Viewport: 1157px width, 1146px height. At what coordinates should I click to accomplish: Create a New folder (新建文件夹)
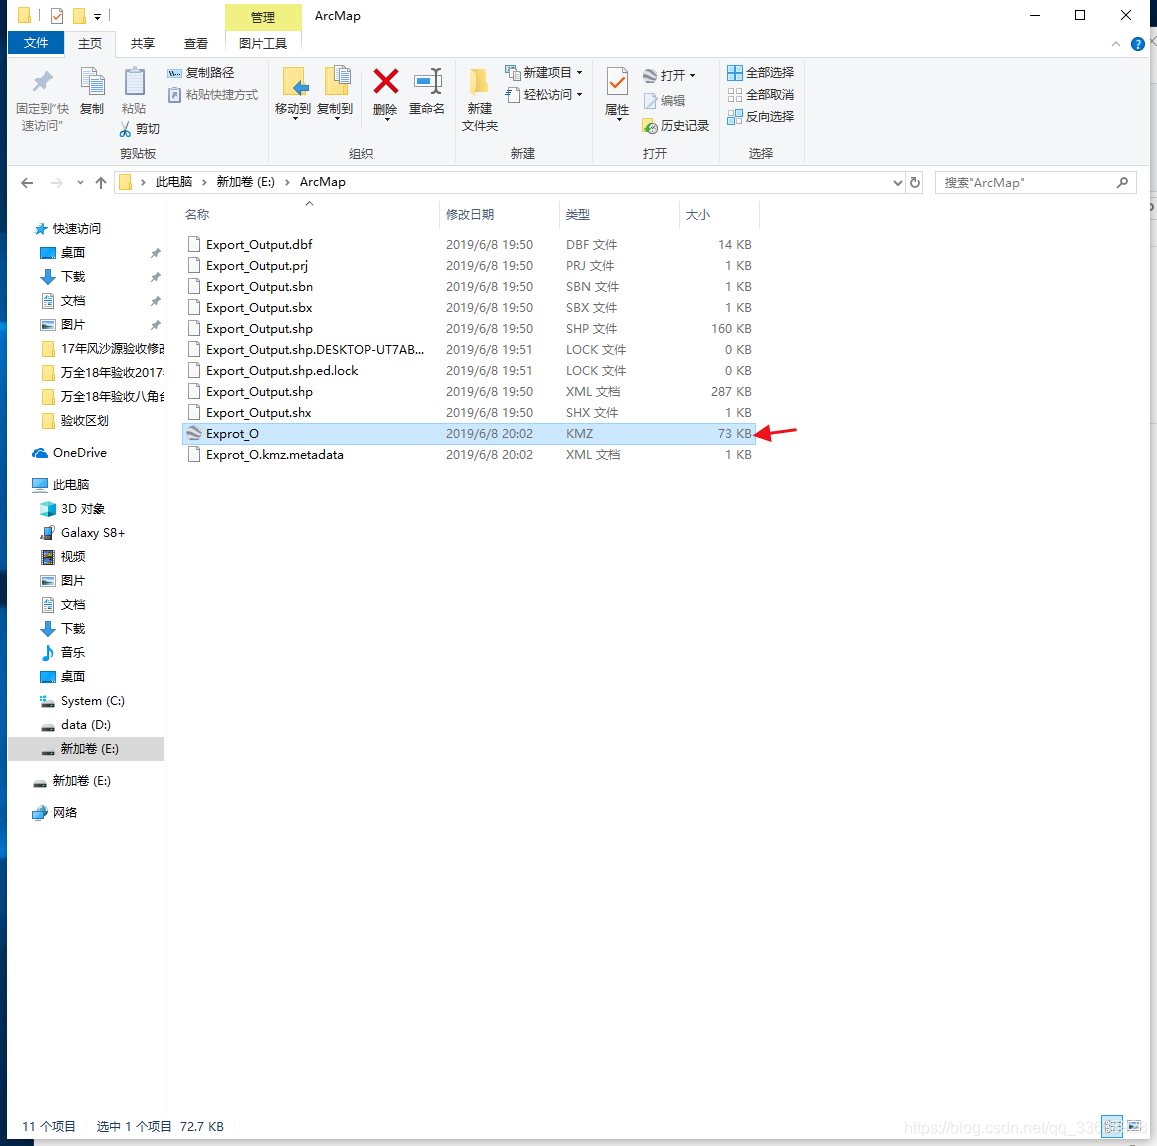[x=480, y=99]
